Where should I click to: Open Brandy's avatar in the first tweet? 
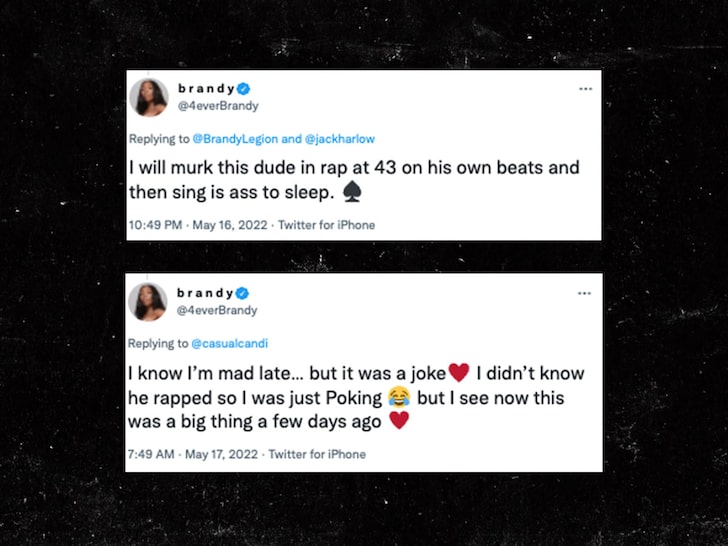point(149,98)
